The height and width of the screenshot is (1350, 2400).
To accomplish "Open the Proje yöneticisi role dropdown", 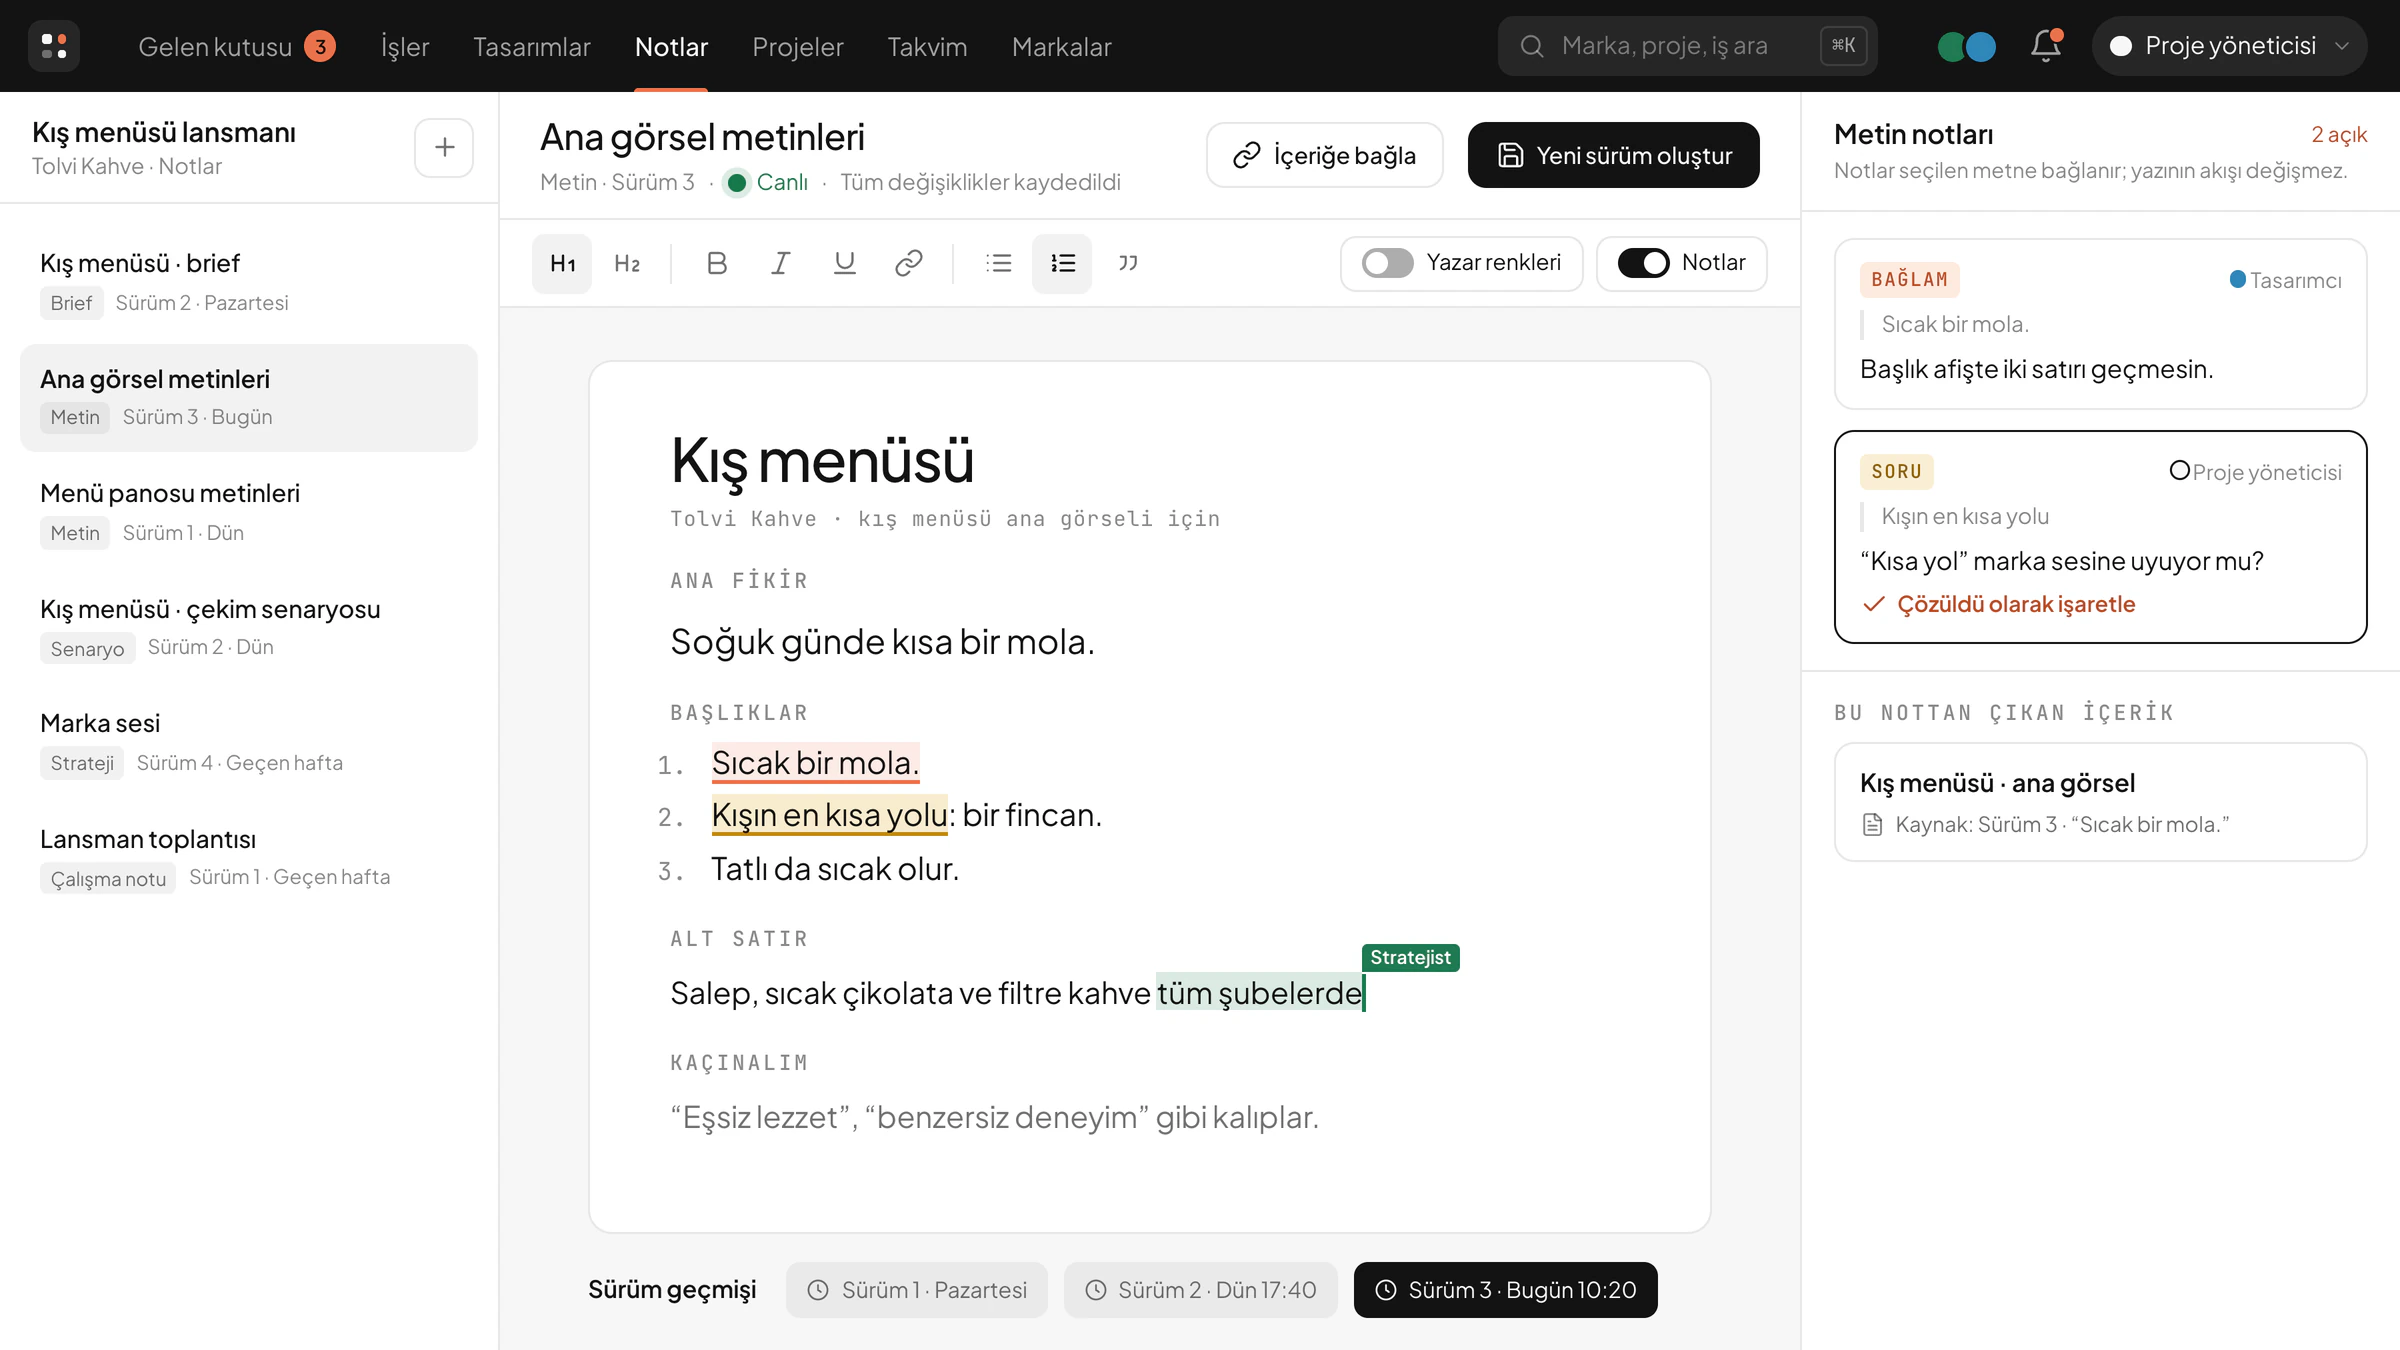I will (2229, 46).
